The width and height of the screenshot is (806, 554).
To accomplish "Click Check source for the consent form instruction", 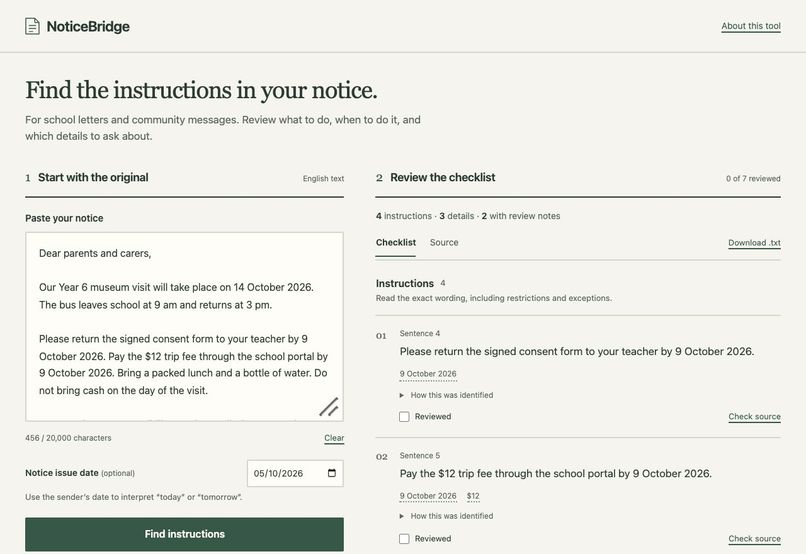I will pos(755,417).
